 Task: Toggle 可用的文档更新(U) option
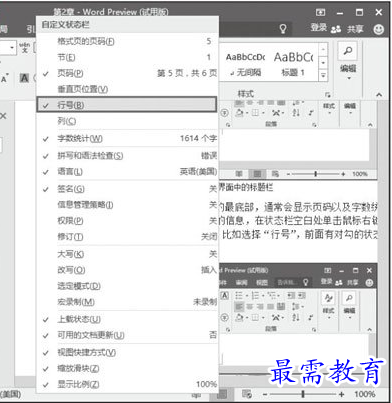click(x=127, y=335)
